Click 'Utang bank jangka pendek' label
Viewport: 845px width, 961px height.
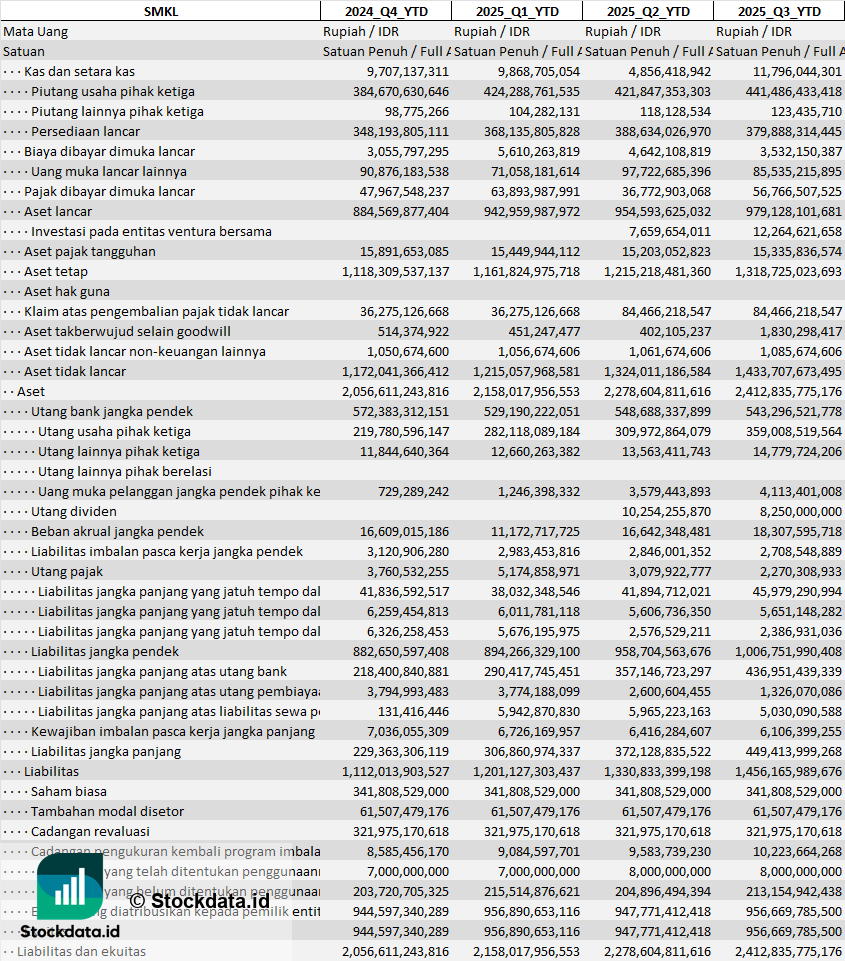coord(112,411)
